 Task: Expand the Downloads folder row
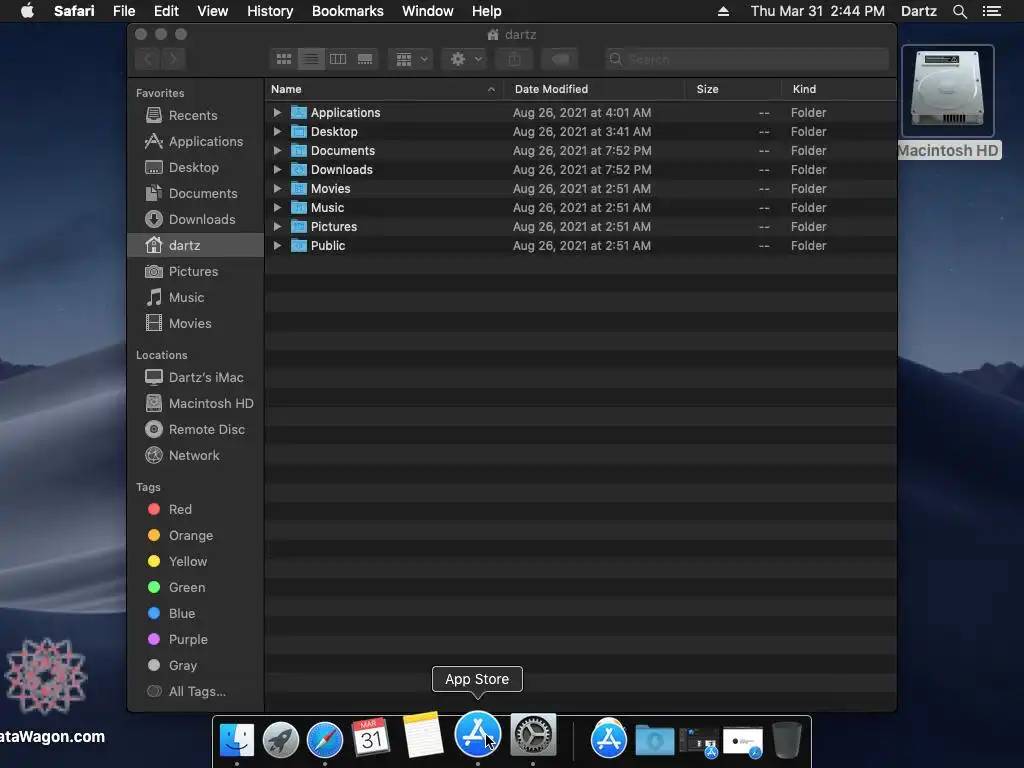(x=277, y=169)
